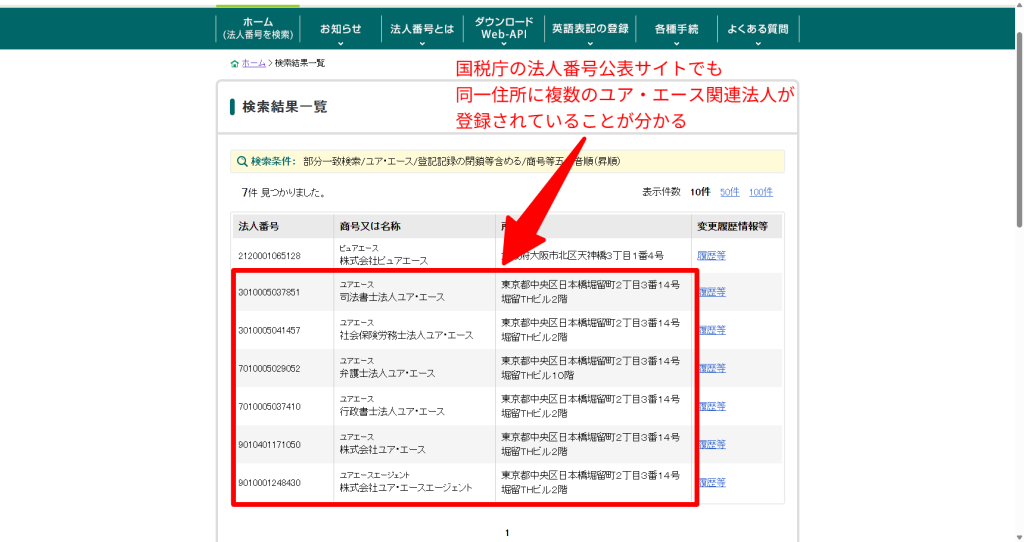The height and width of the screenshot is (542, 1024).
Task: Show 50件 results per page
Action: (x=729, y=192)
